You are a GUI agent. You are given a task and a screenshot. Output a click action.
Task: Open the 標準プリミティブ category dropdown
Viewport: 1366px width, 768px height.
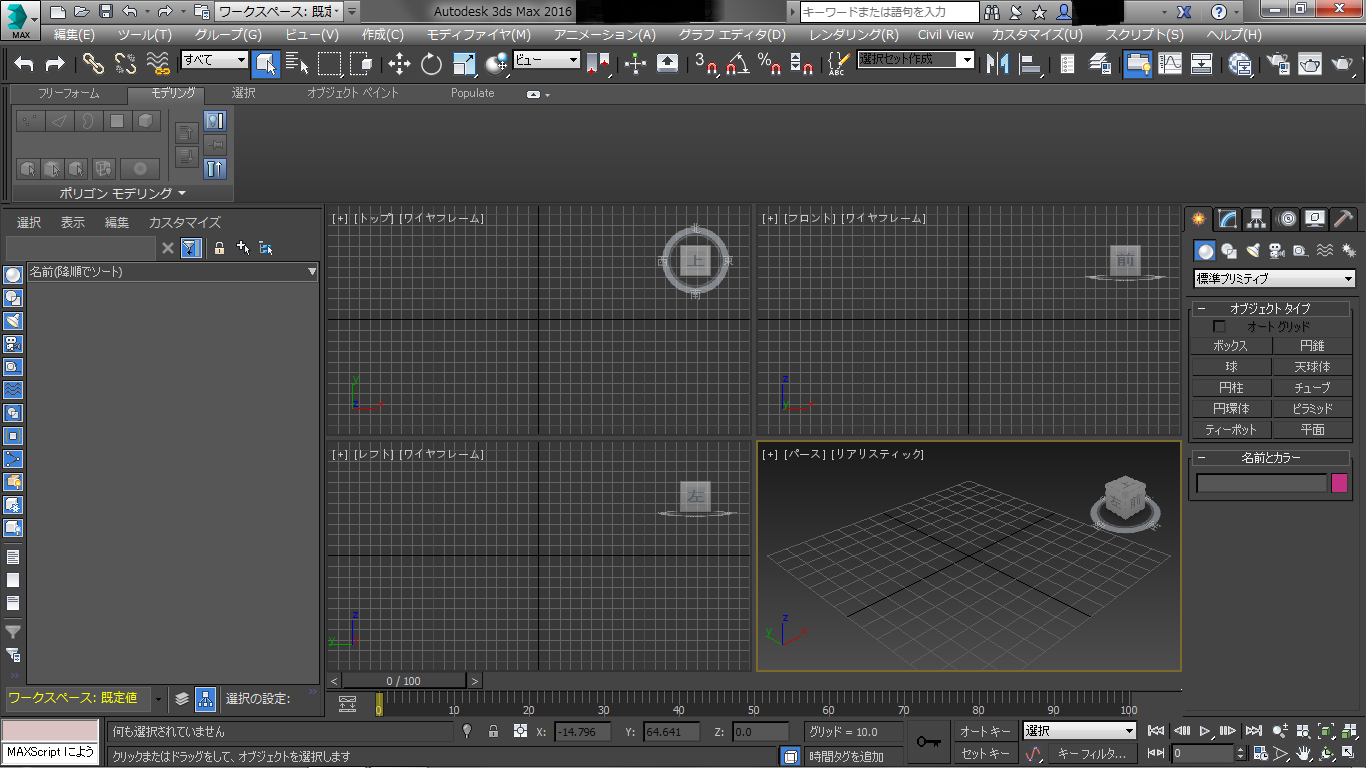pos(1275,279)
